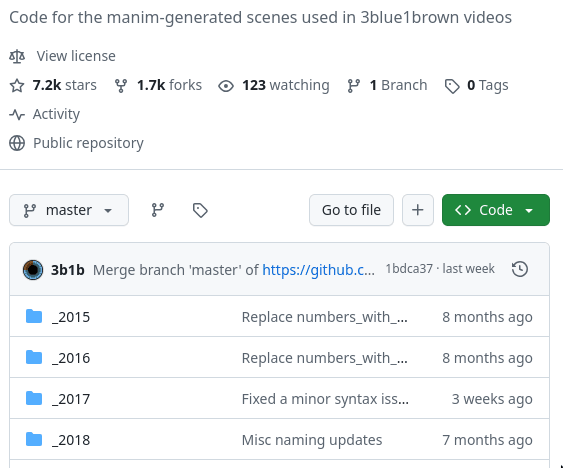Viewport: 563px width, 468px height.
Task: Click the _2015 folder icon
Action: (x=34, y=316)
